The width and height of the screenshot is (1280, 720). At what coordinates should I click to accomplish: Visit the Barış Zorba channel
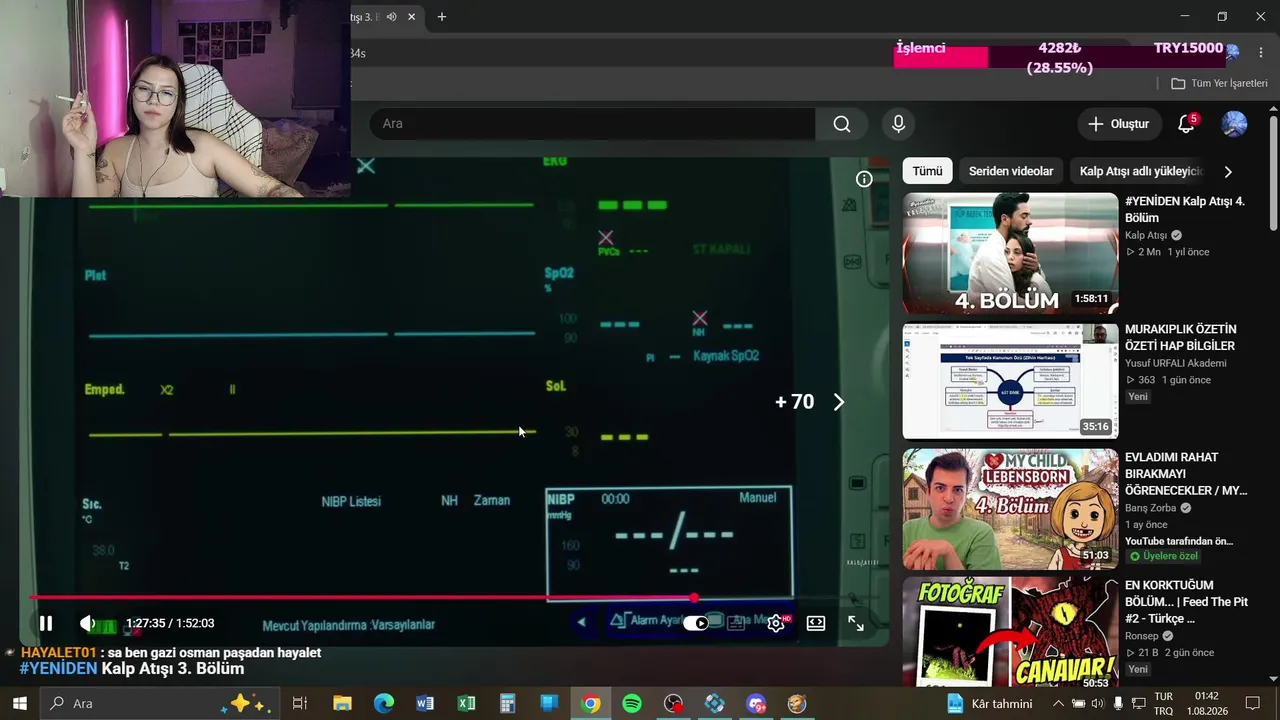(x=1151, y=508)
